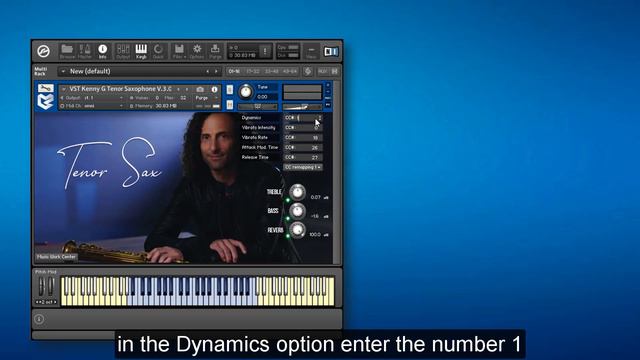Image resolution: width=640 pixels, height=360 pixels.
Task: Toggle the Keyb on-screen keyboard
Action: coord(141,51)
